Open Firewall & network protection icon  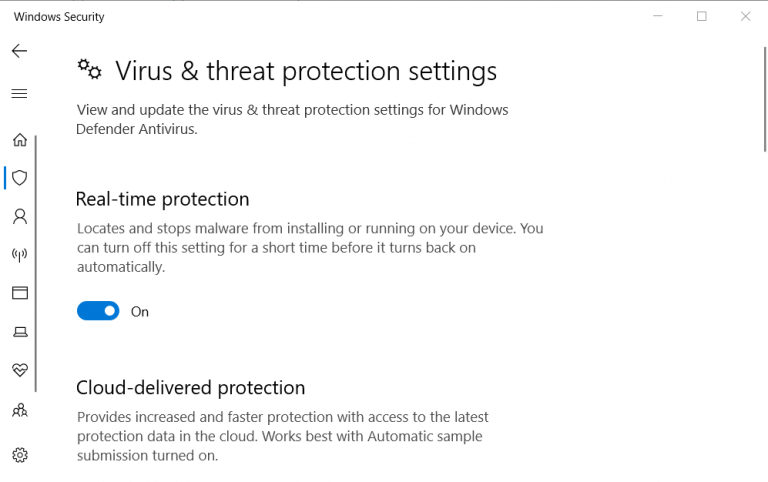[19, 255]
